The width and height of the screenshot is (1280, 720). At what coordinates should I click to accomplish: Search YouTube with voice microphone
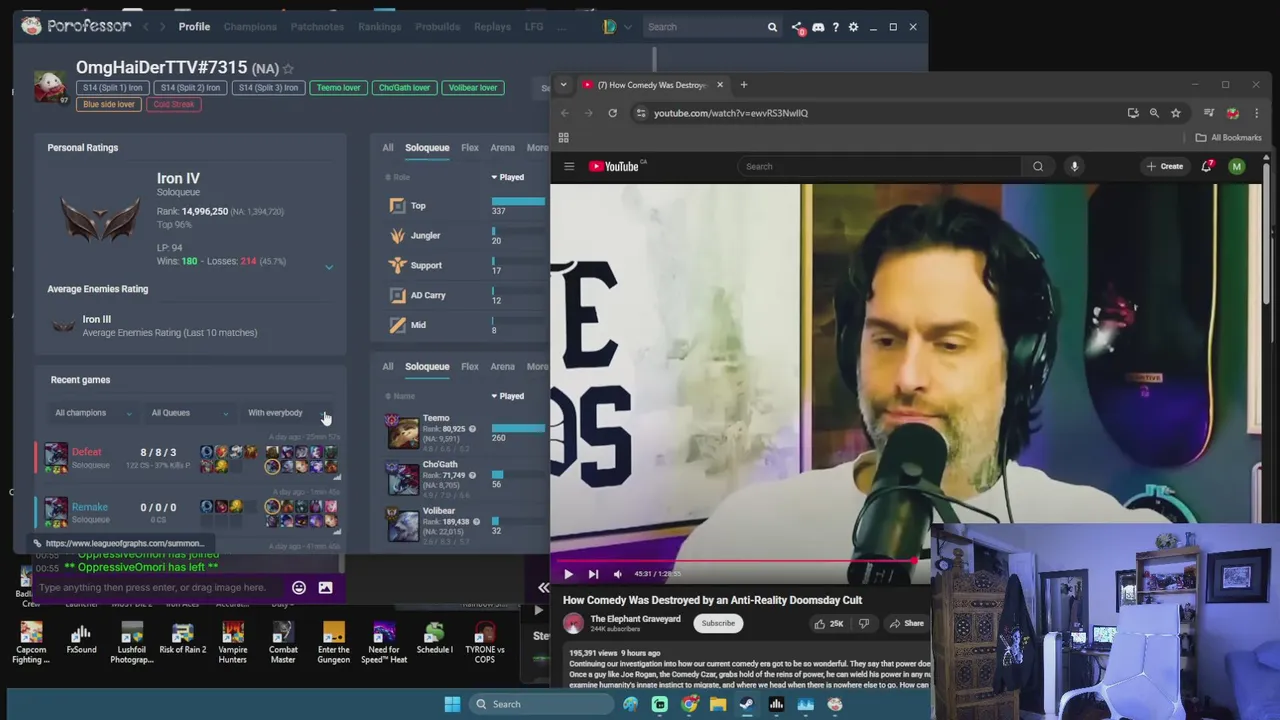pos(1074,167)
